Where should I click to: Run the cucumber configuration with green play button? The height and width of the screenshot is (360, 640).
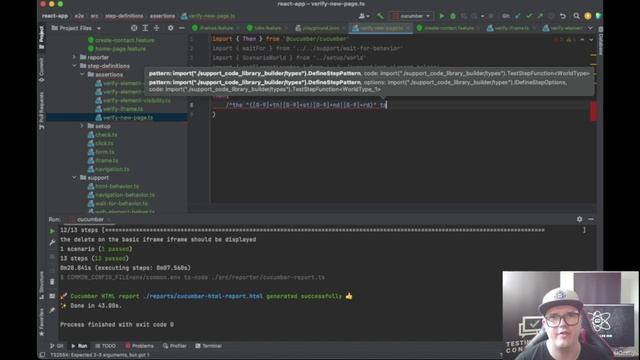[442, 16]
